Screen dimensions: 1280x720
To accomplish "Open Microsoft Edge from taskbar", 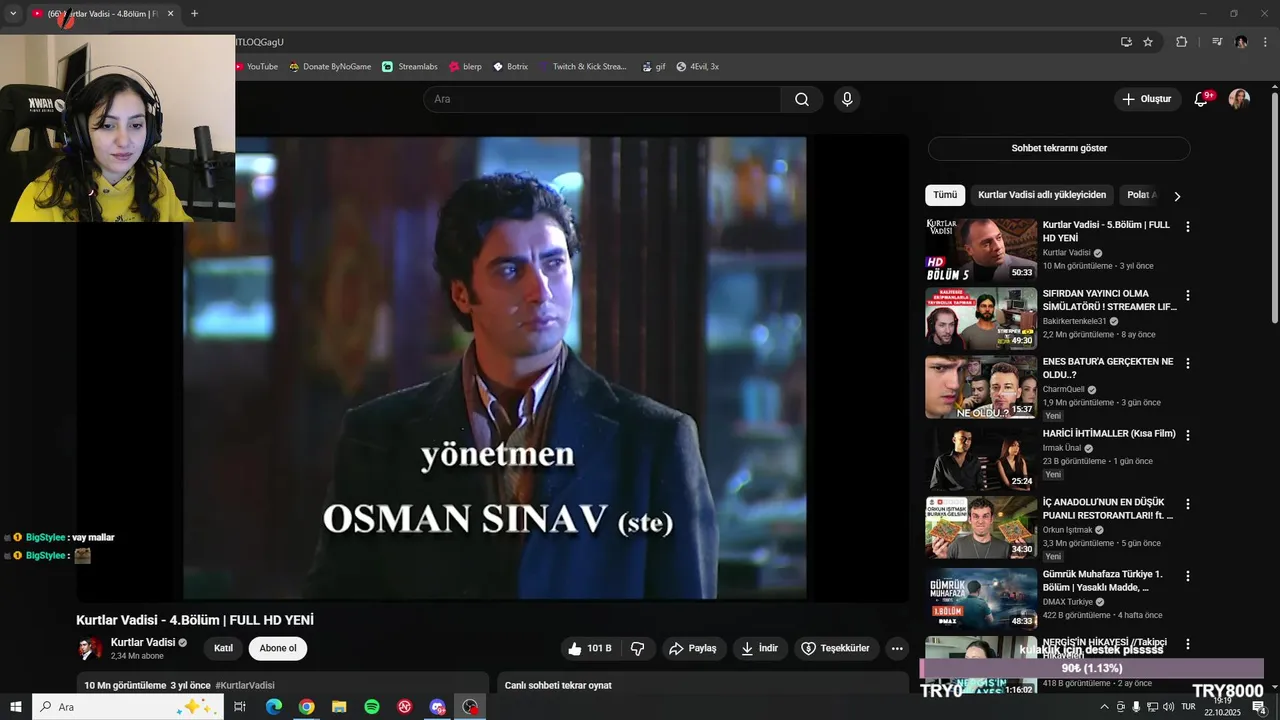I will tap(274, 707).
